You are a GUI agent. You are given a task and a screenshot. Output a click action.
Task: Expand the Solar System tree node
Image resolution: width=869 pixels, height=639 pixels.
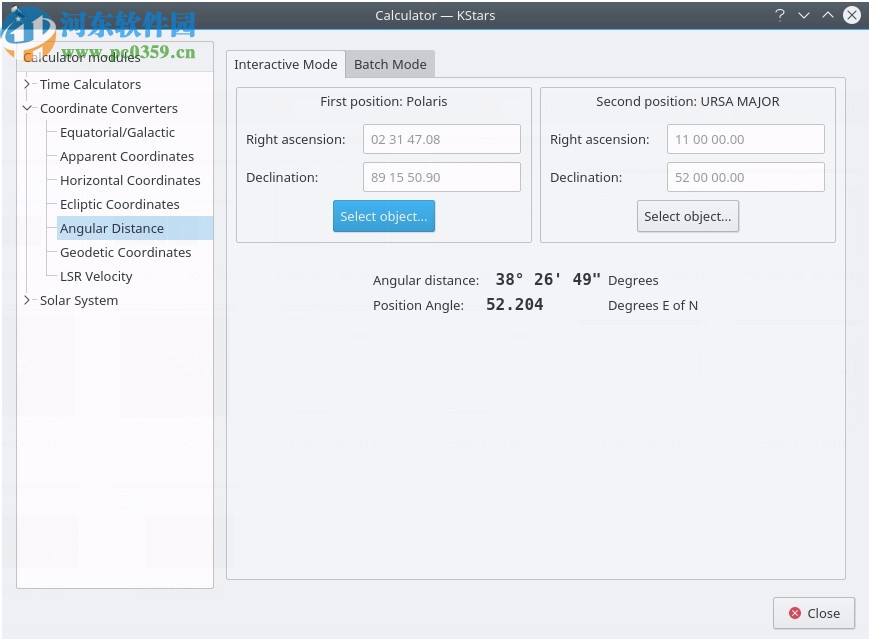(26, 300)
